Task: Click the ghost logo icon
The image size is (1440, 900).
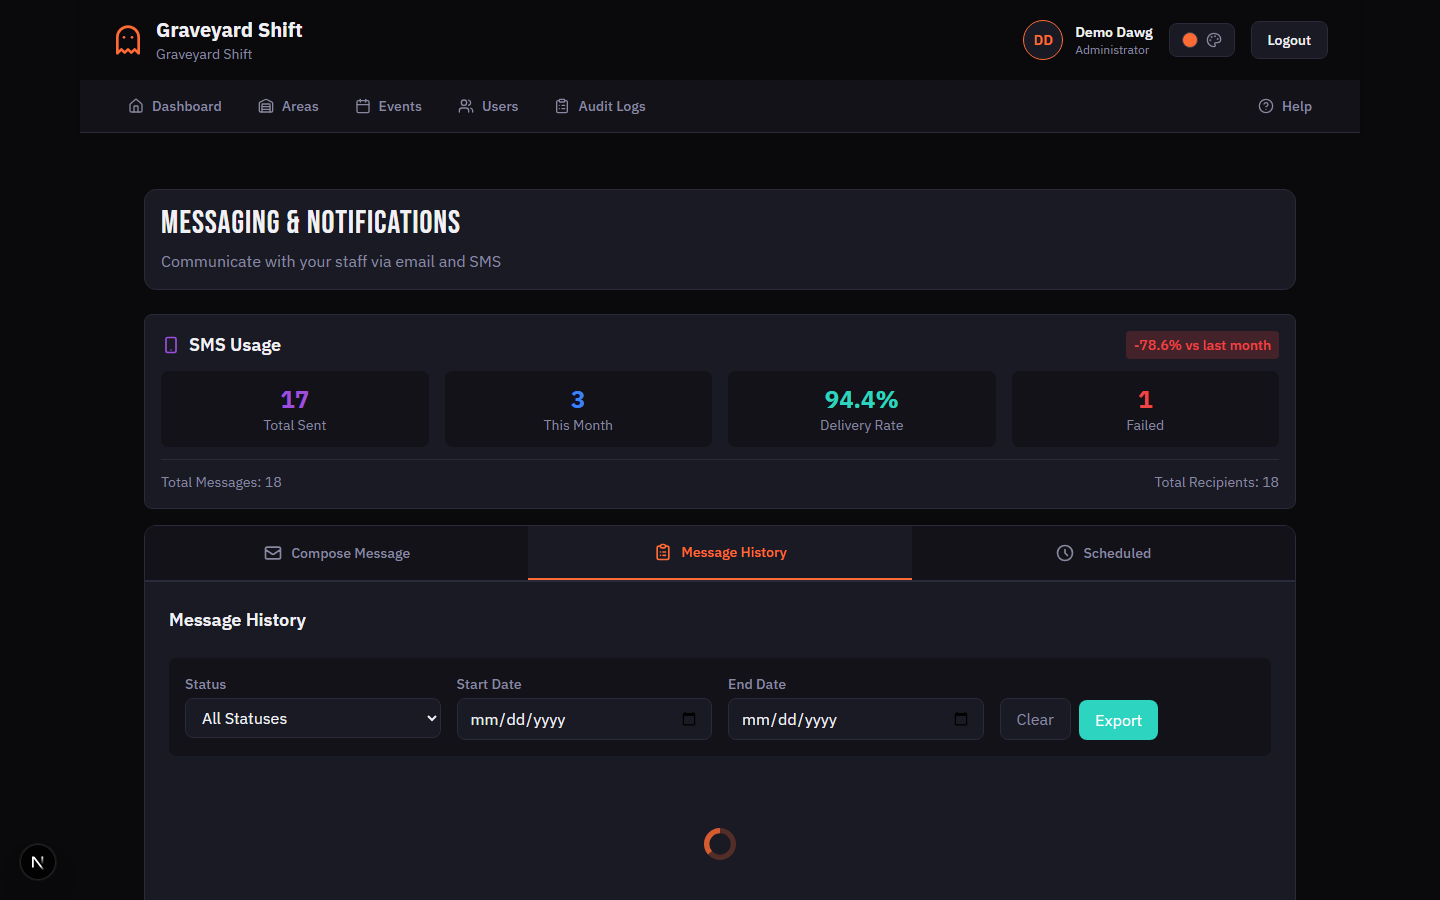Action: pyautogui.click(x=128, y=41)
